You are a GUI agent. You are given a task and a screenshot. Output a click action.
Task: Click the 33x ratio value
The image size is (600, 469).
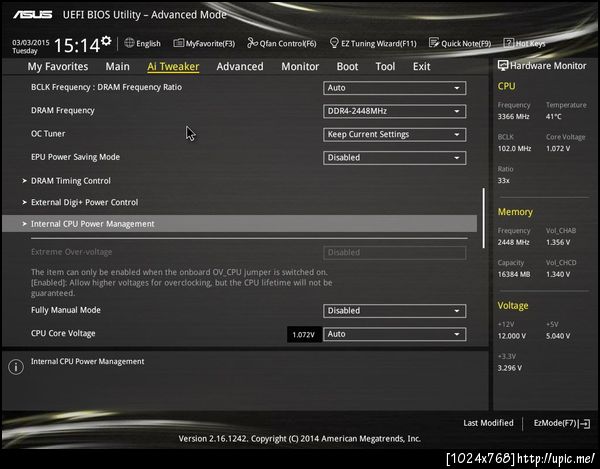[x=504, y=181]
